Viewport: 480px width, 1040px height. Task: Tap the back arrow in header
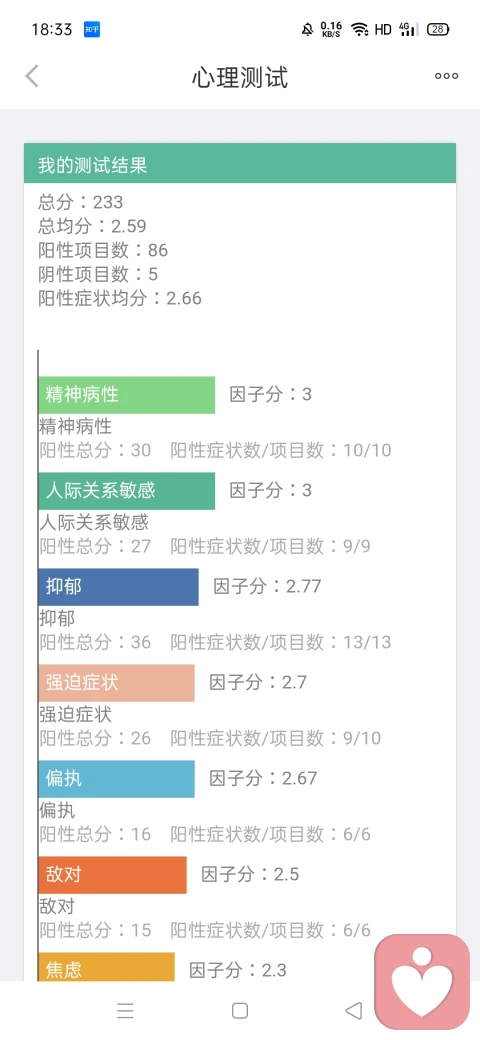[32, 76]
